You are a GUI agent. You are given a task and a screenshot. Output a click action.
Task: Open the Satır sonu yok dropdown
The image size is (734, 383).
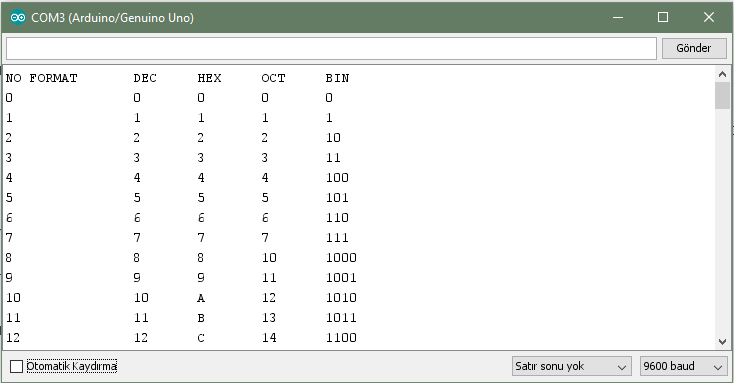(x=571, y=366)
